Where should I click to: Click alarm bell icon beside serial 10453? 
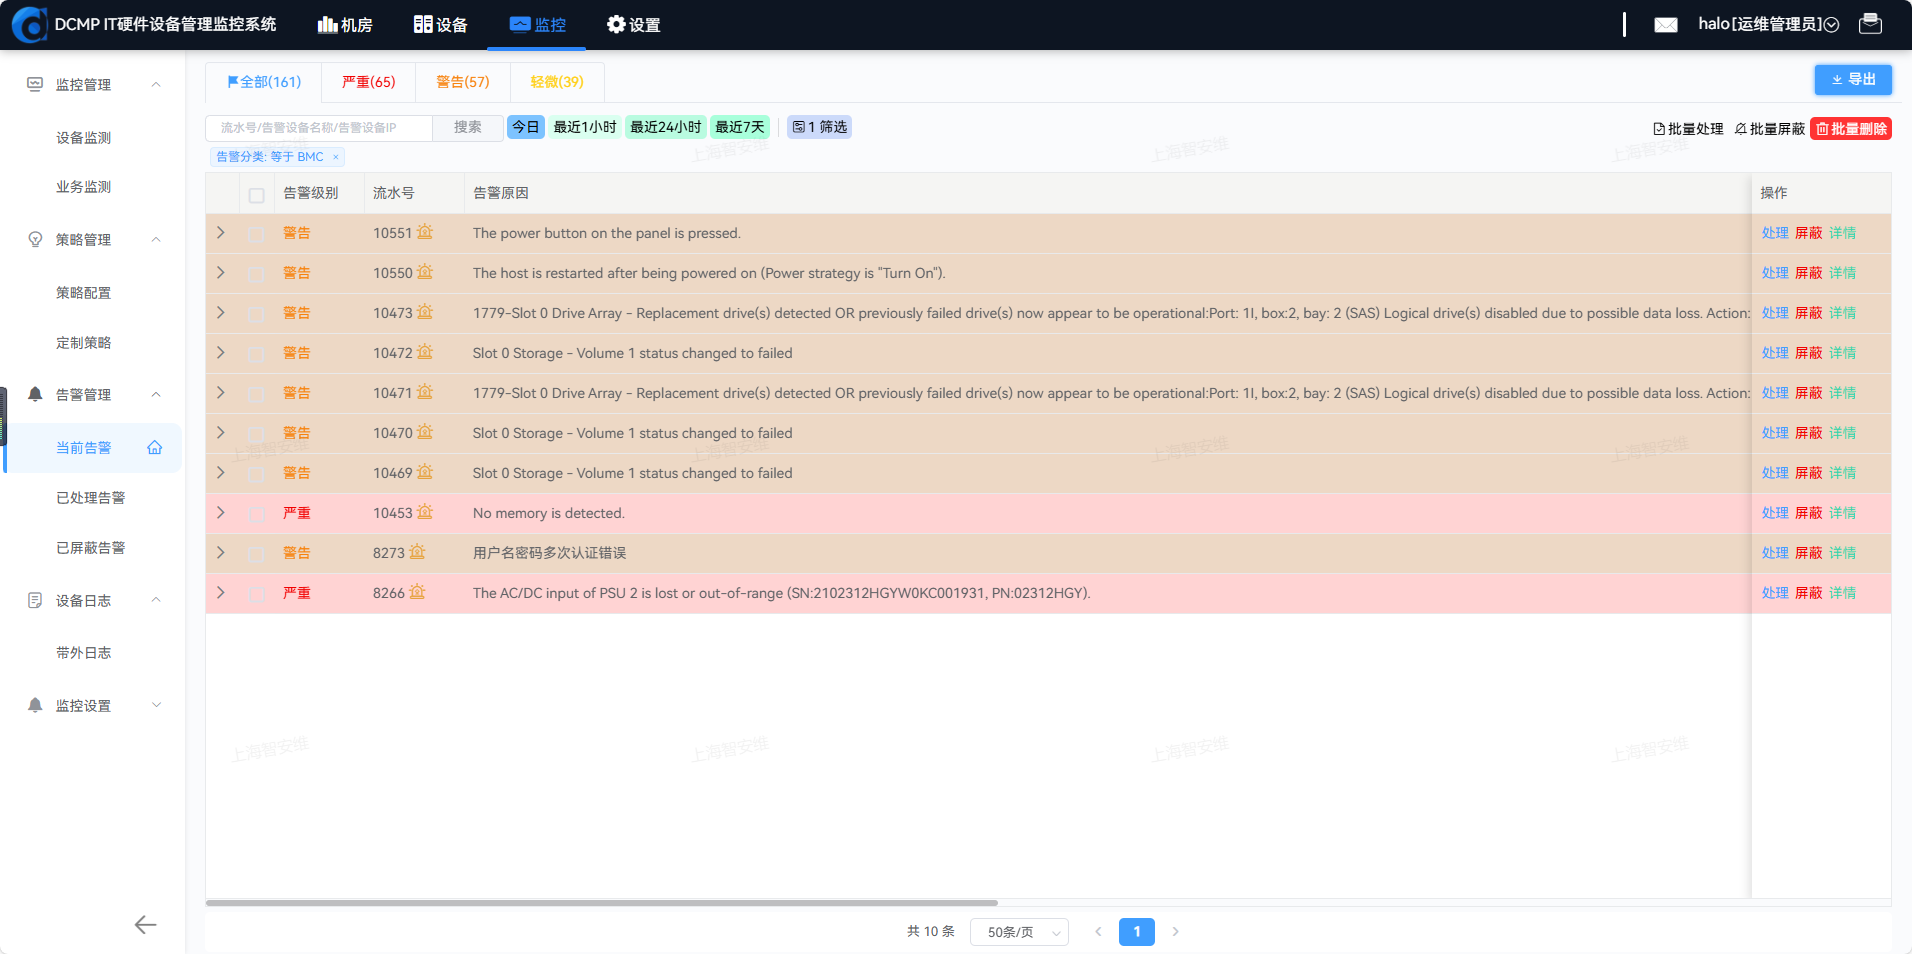(x=425, y=512)
